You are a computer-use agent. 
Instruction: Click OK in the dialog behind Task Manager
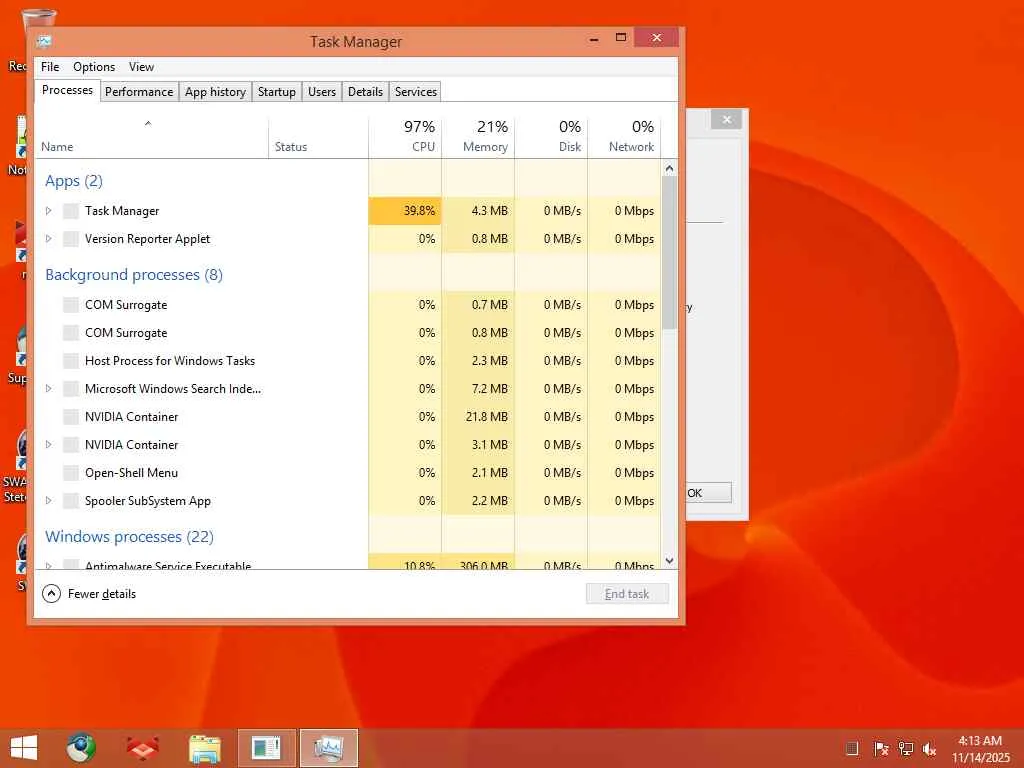pyautogui.click(x=708, y=493)
